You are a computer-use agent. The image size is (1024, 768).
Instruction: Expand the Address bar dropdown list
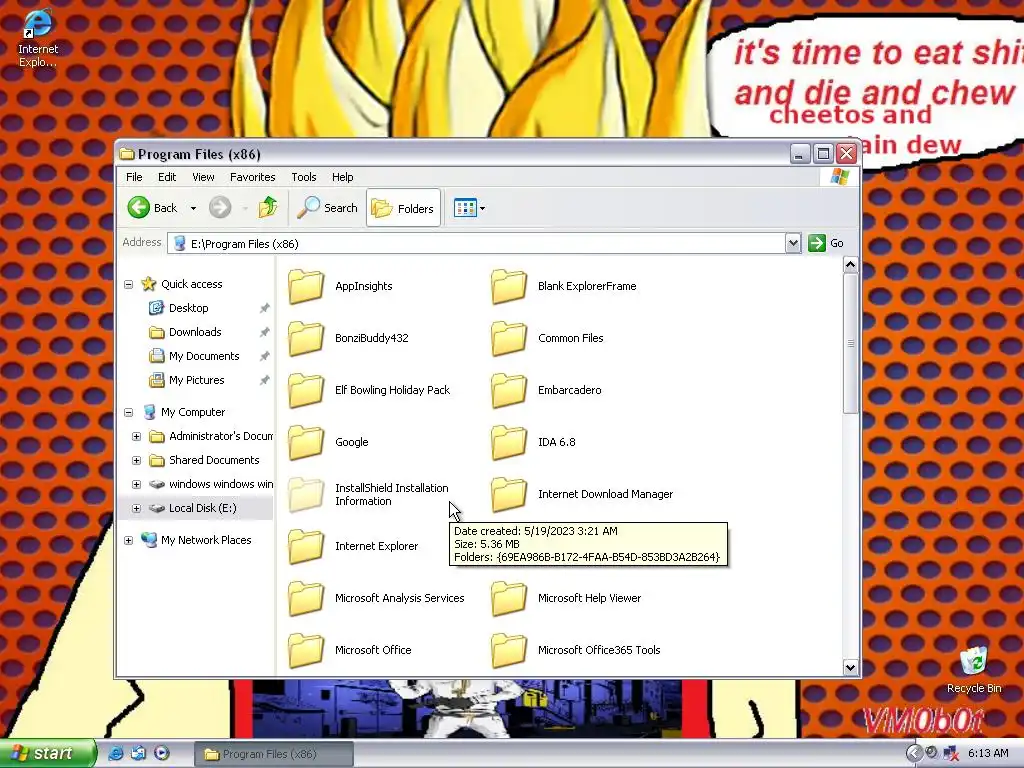pos(793,244)
